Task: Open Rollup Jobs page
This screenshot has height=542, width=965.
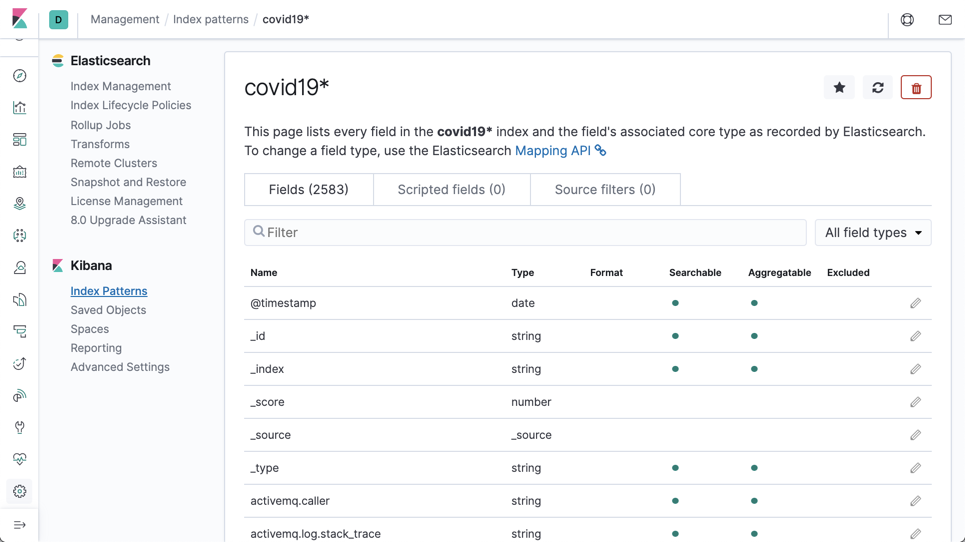Action: pos(100,125)
